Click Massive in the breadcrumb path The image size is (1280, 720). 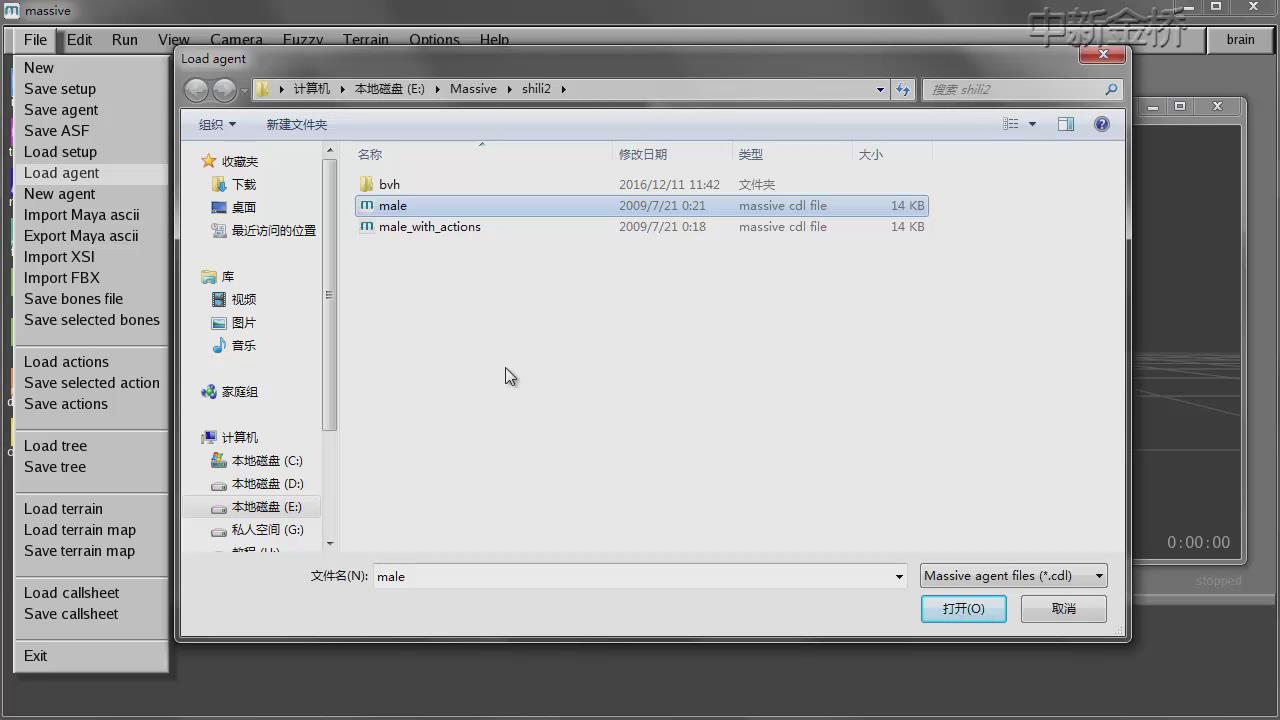point(473,89)
